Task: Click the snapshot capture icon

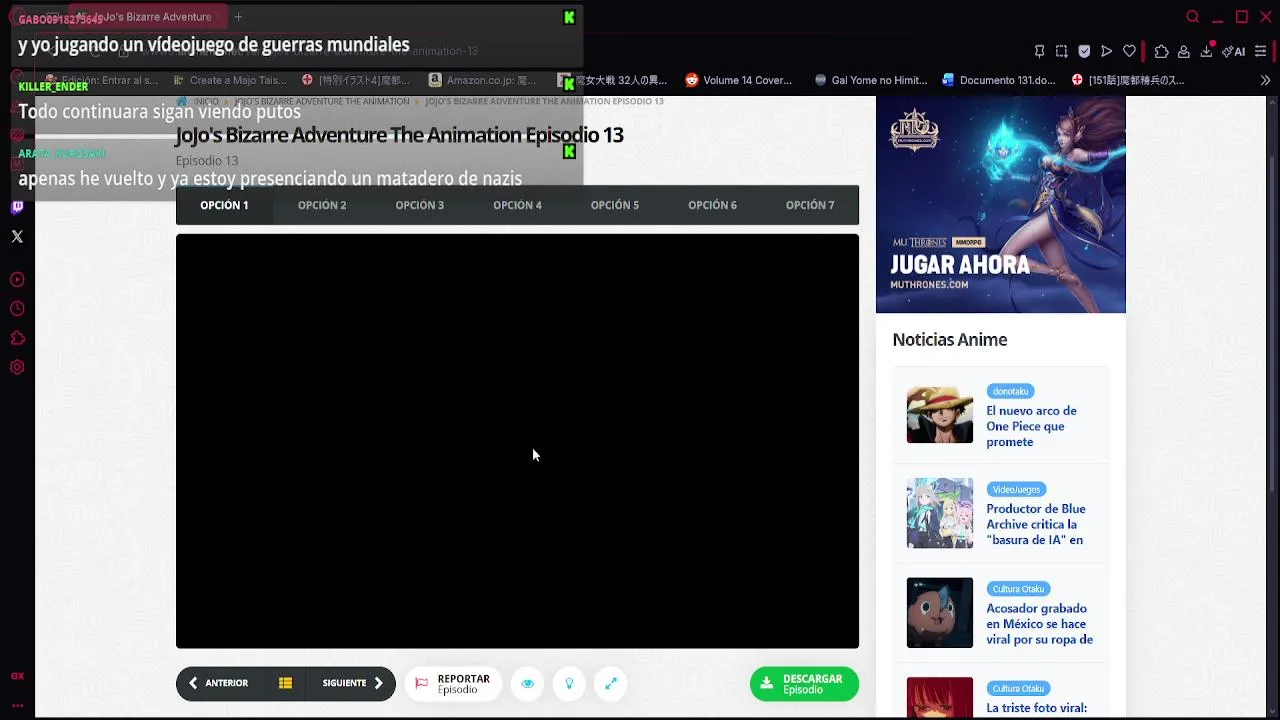Action: [x=1061, y=51]
